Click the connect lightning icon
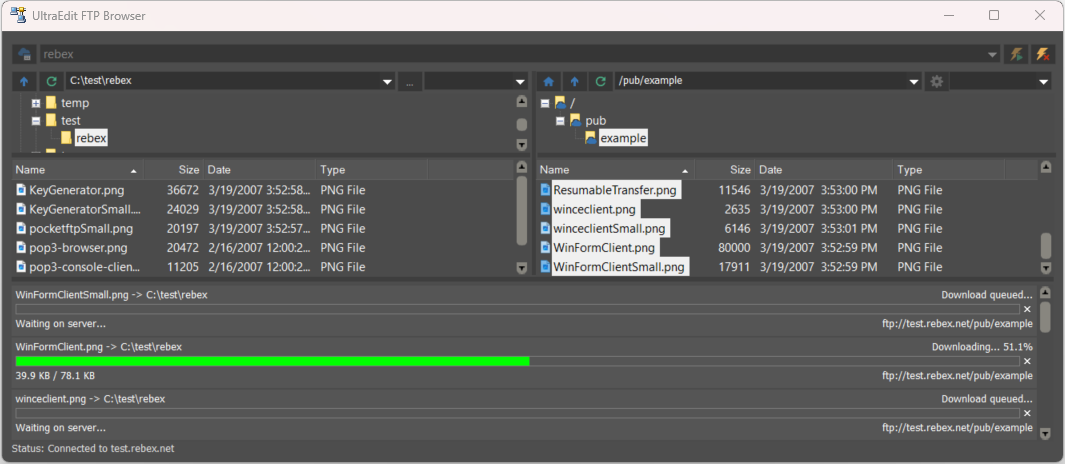Viewport: 1065px width, 464px height. click(1016, 54)
